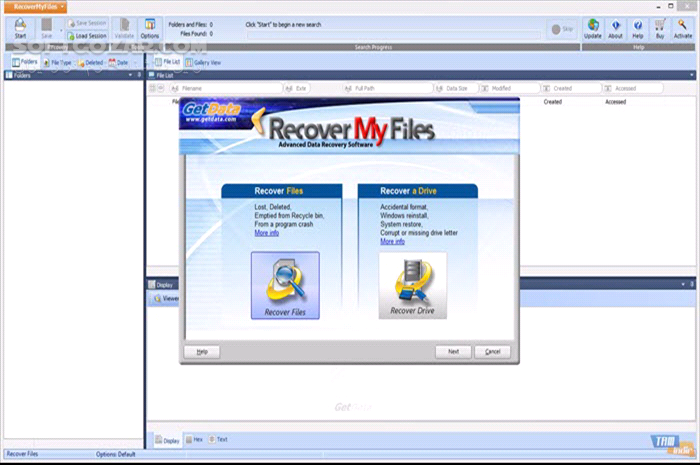Image resolution: width=700 pixels, height=465 pixels.
Task: Click the Skip button
Action: (x=562, y=29)
